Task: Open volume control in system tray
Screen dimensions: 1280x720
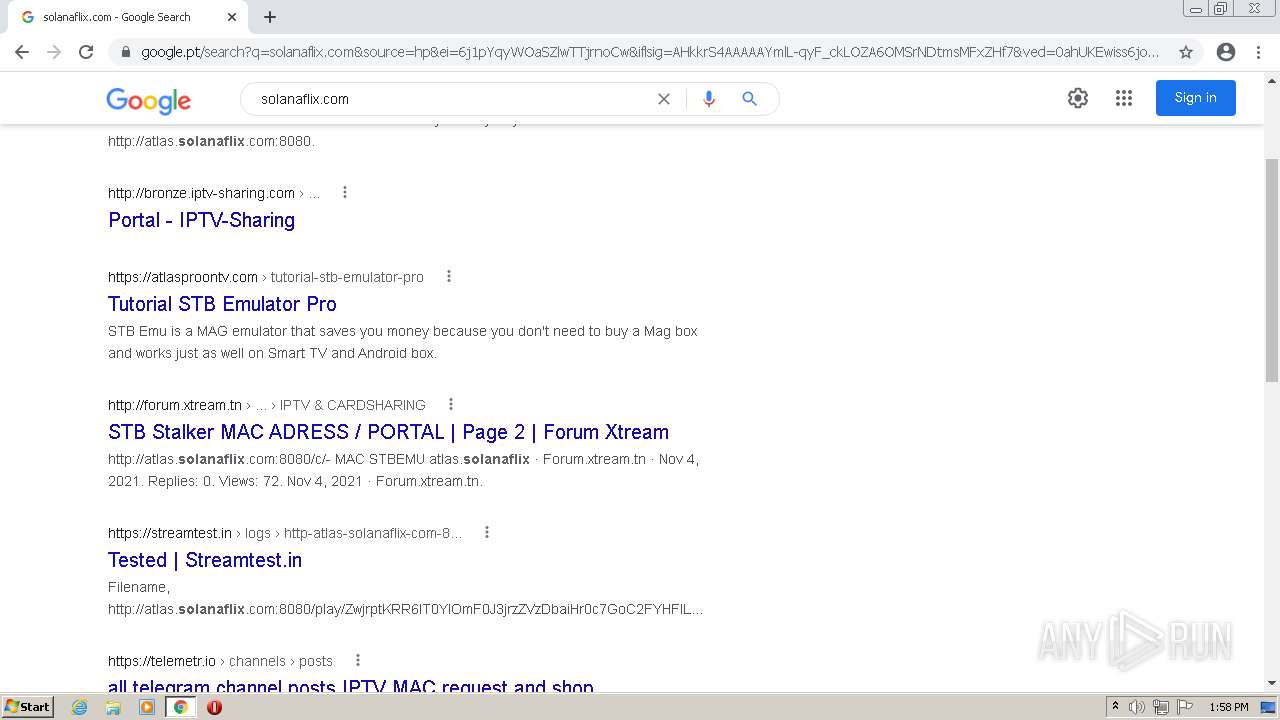Action: pos(1137,707)
